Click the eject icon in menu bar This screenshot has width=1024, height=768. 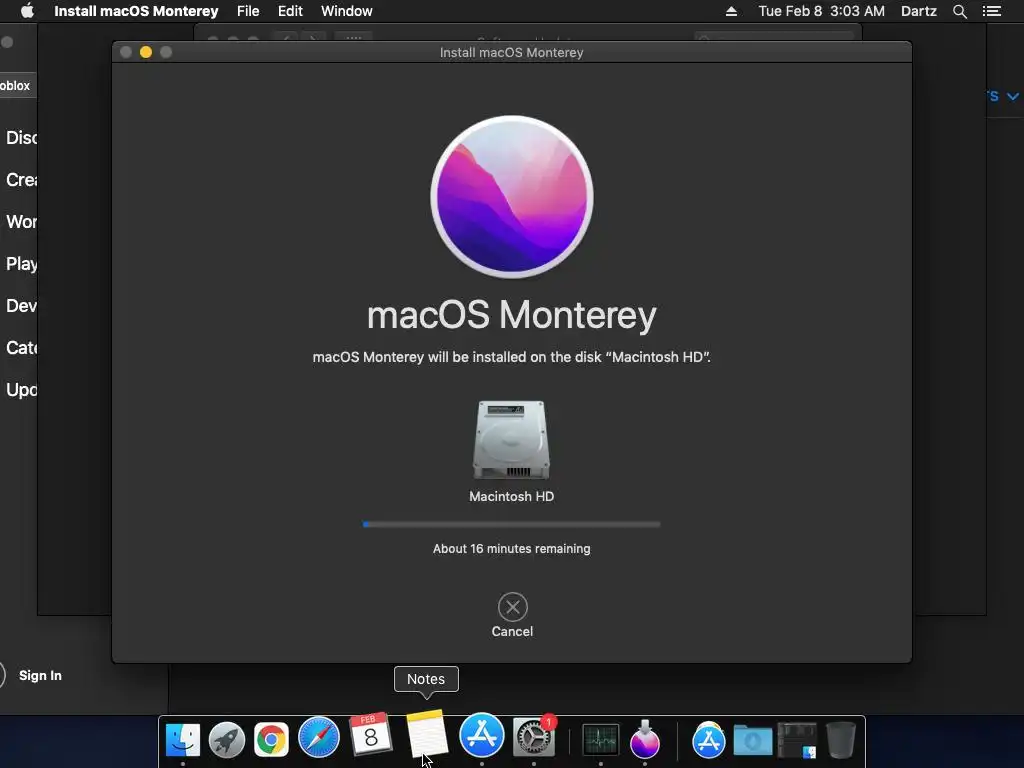coord(731,11)
